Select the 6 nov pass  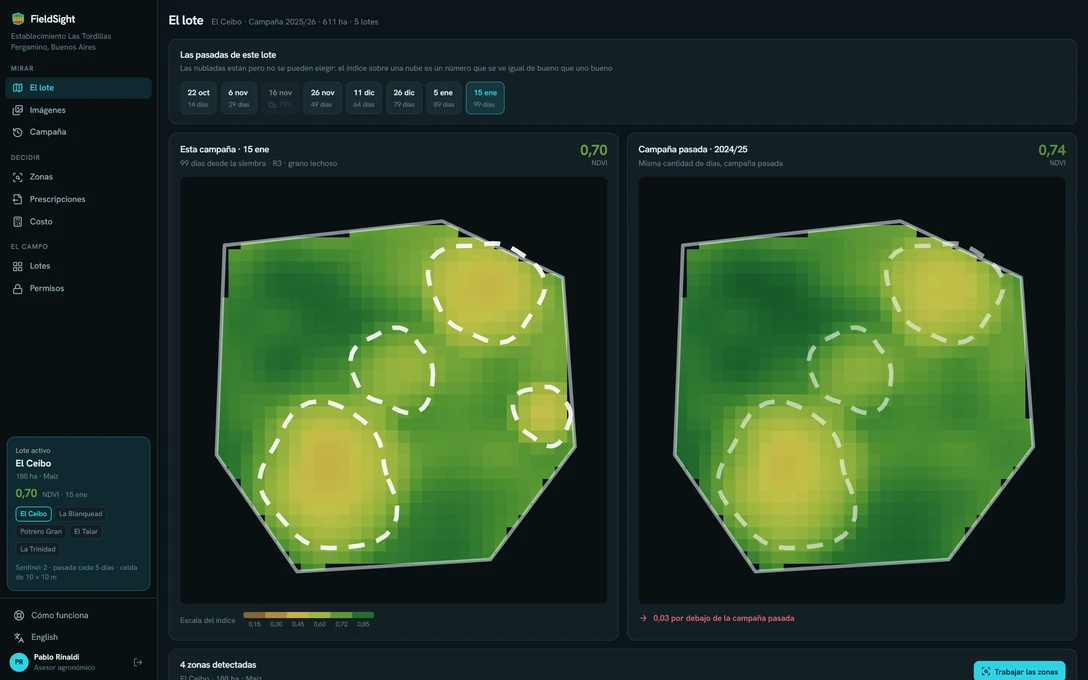tap(239, 98)
